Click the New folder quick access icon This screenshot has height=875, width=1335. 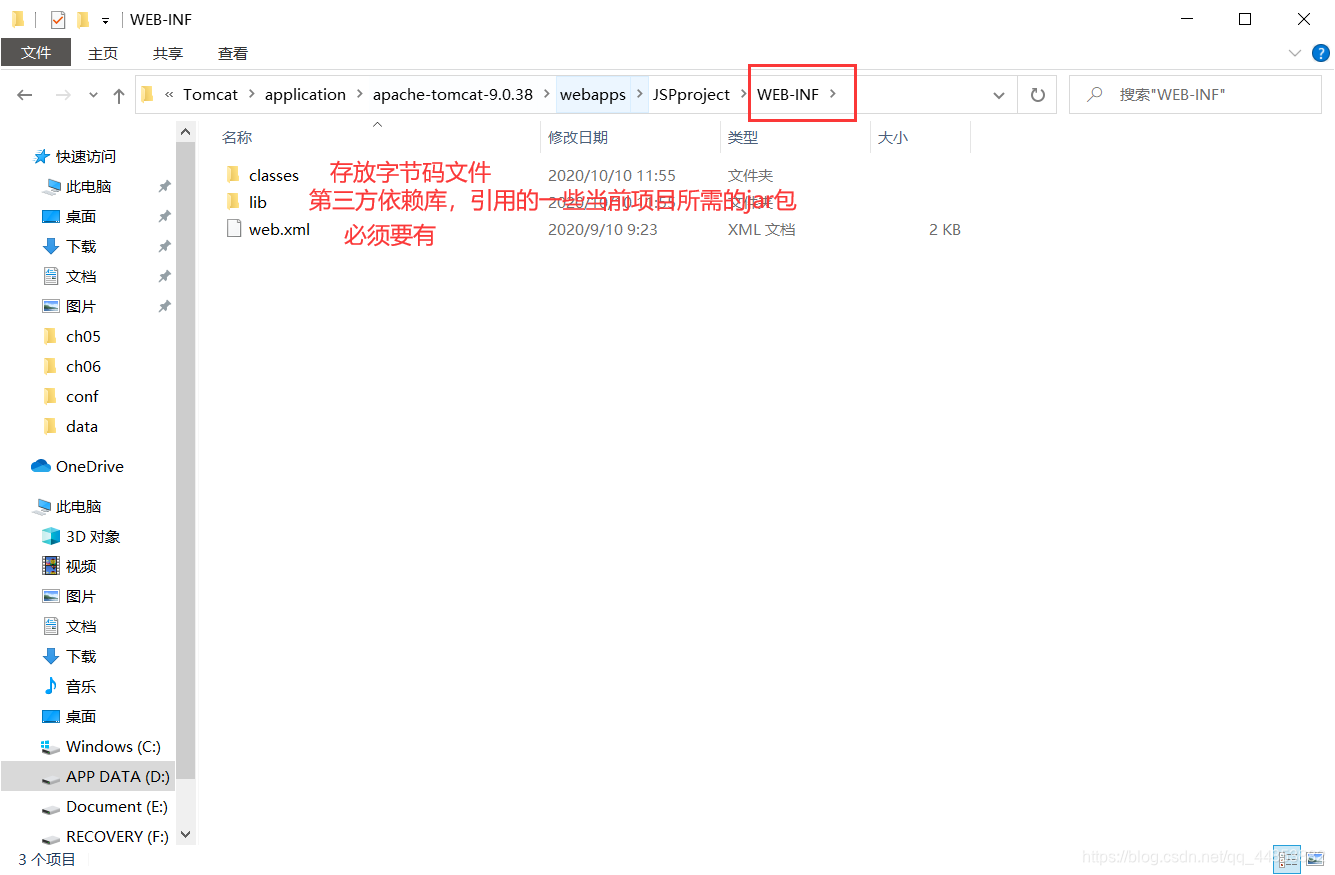83,19
